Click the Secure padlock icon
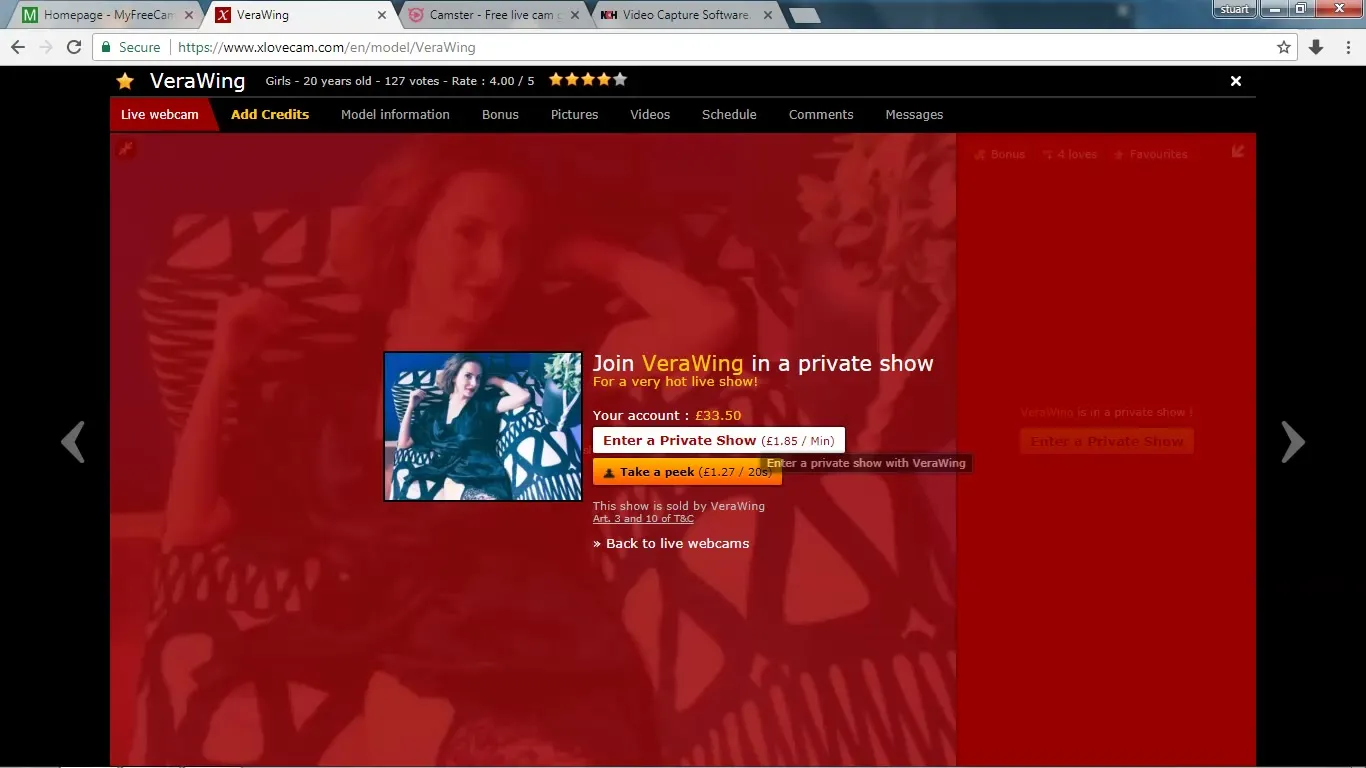Image resolution: width=1366 pixels, height=768 pixels. click(x=106, y=47)
